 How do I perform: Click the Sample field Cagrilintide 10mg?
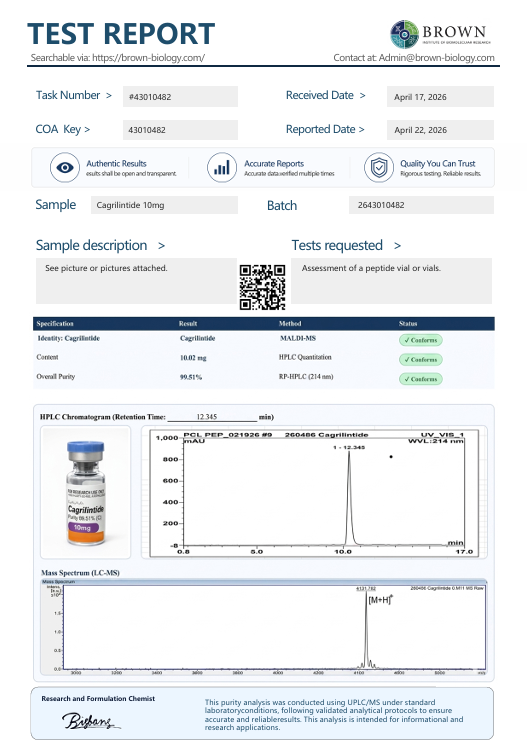tap(164, 205)
